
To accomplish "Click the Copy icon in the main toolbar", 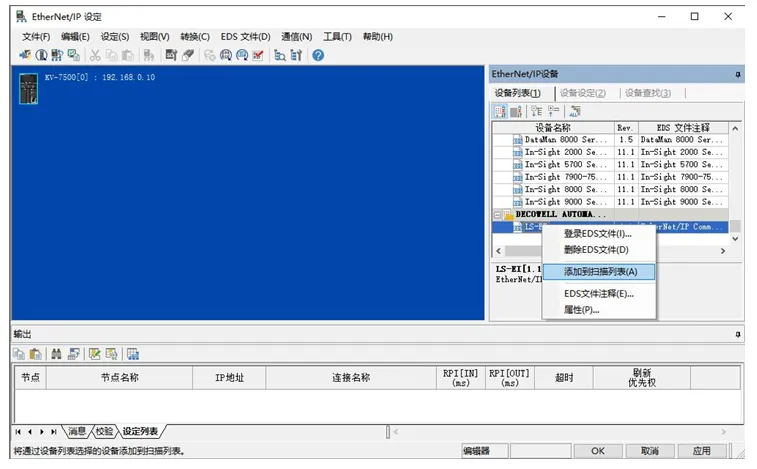I will 112,56.
